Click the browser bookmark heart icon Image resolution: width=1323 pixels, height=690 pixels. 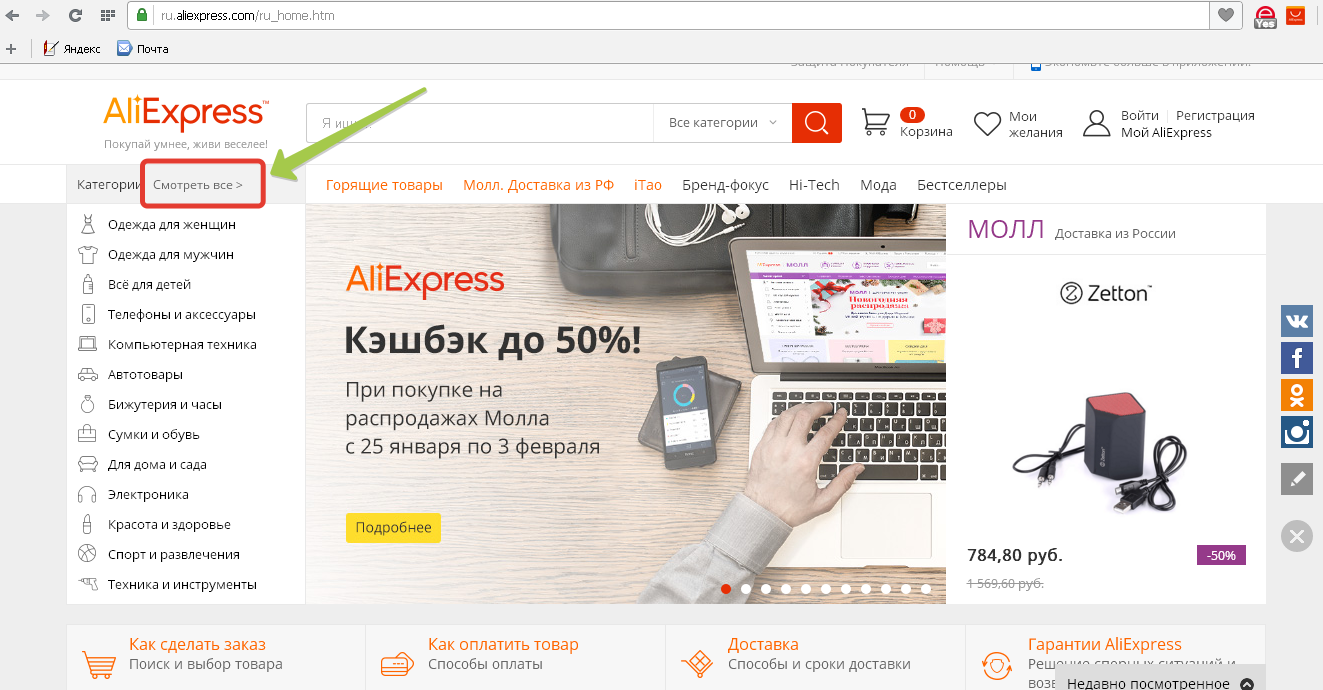click(x=1225, y=15)
